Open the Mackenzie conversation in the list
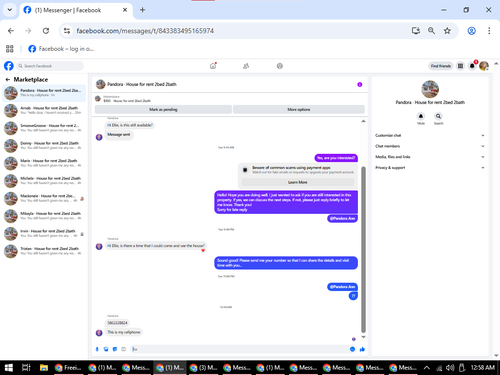 (x=44, y=198)
